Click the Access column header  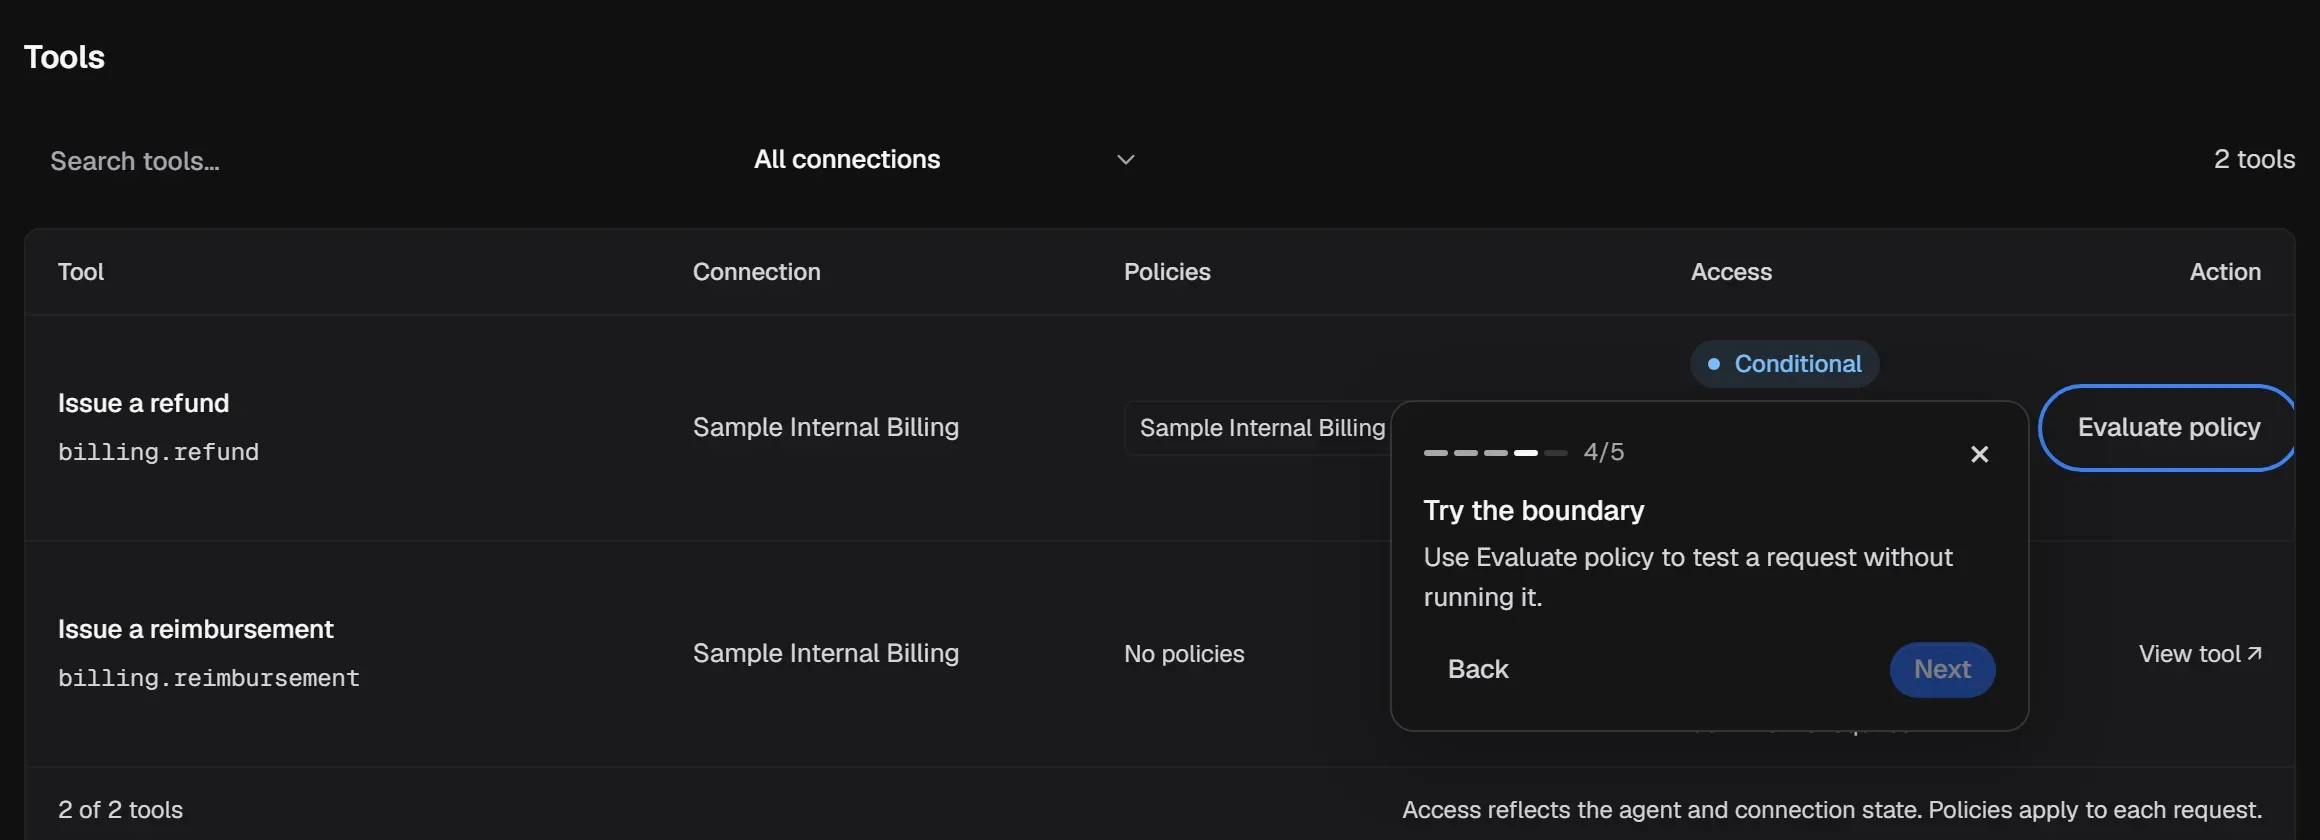pos(1731,272)
